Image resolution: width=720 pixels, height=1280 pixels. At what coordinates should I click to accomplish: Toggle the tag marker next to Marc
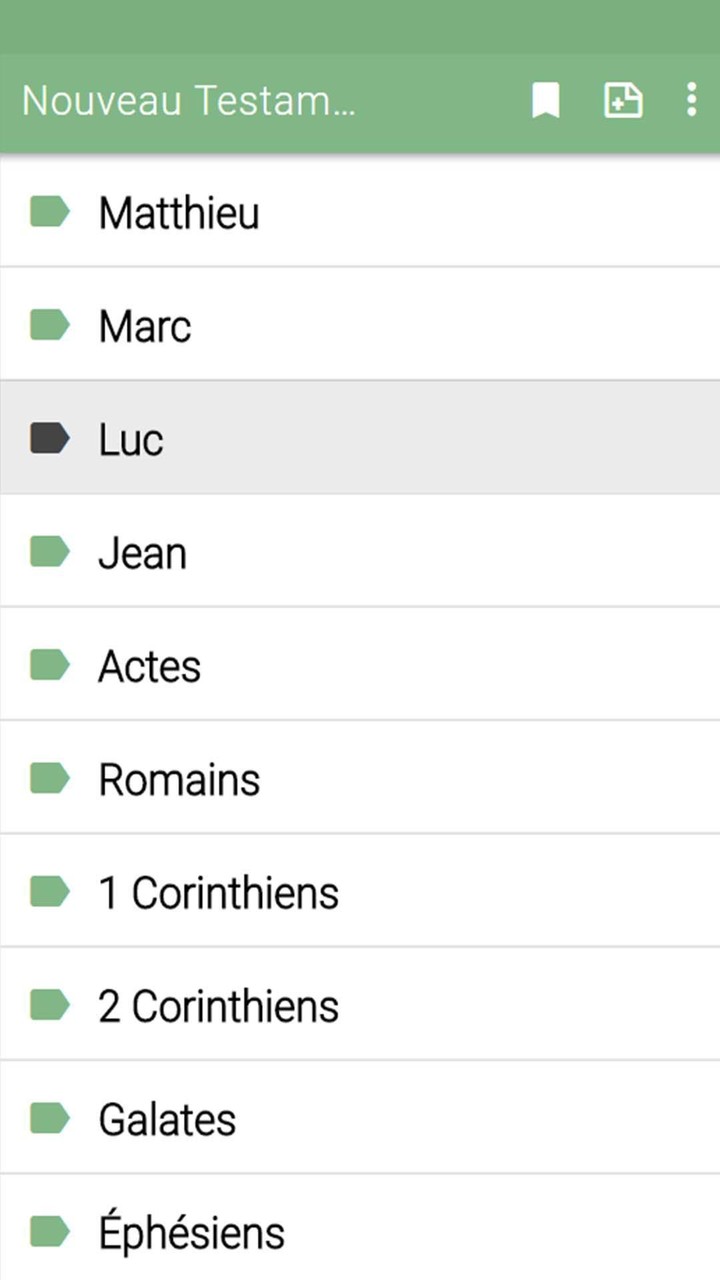coord(49,325)
